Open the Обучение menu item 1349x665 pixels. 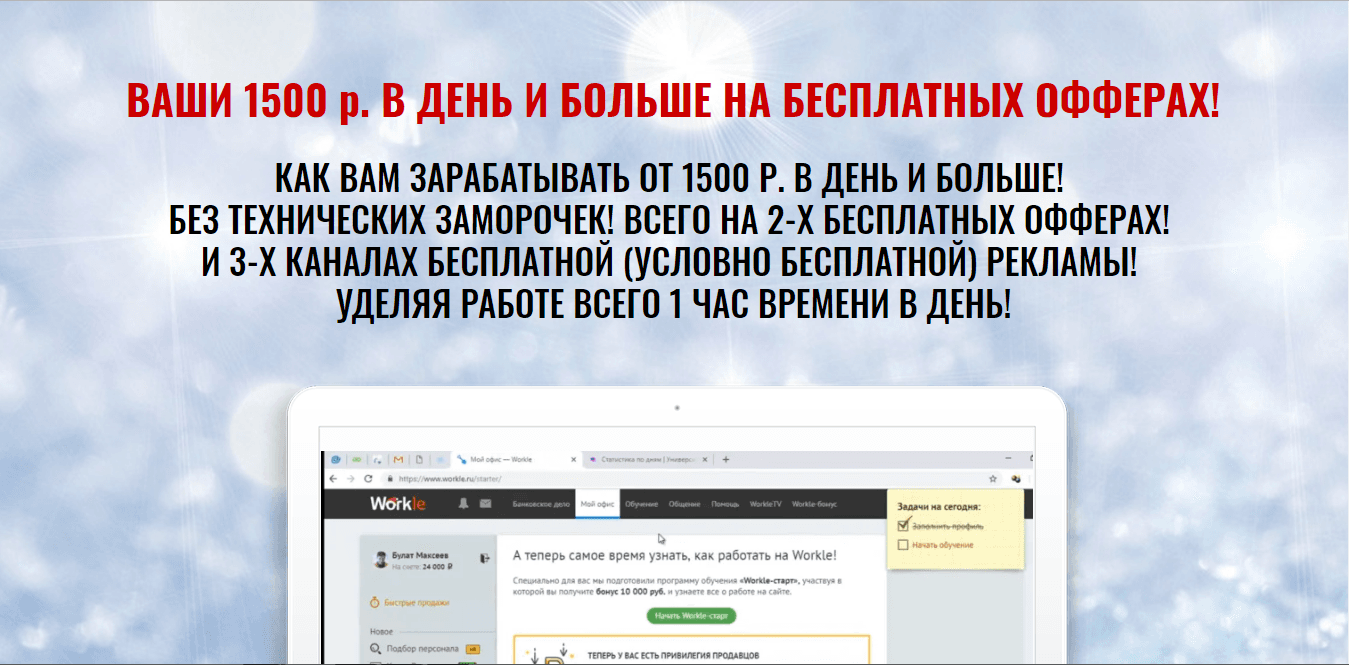642,503
